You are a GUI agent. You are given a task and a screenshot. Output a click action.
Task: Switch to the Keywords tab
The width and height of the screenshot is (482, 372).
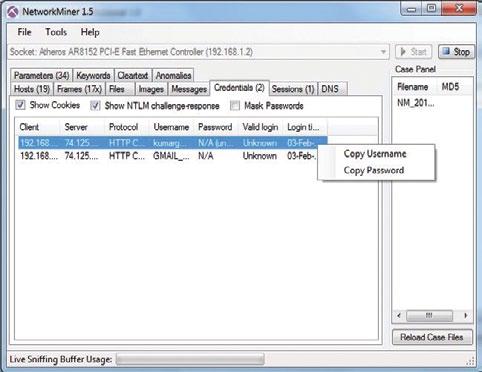pos(93,75)
